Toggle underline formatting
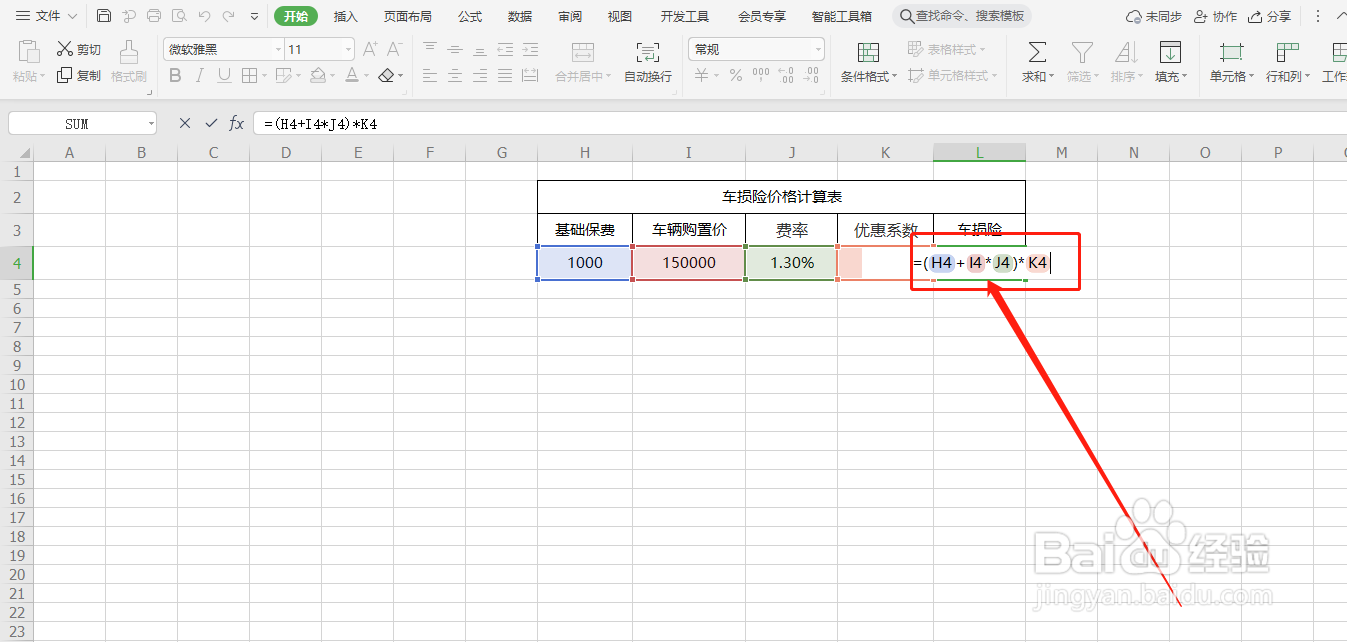Image resolution: width=1347 pixels, height=642 pixels. [222, 75]
